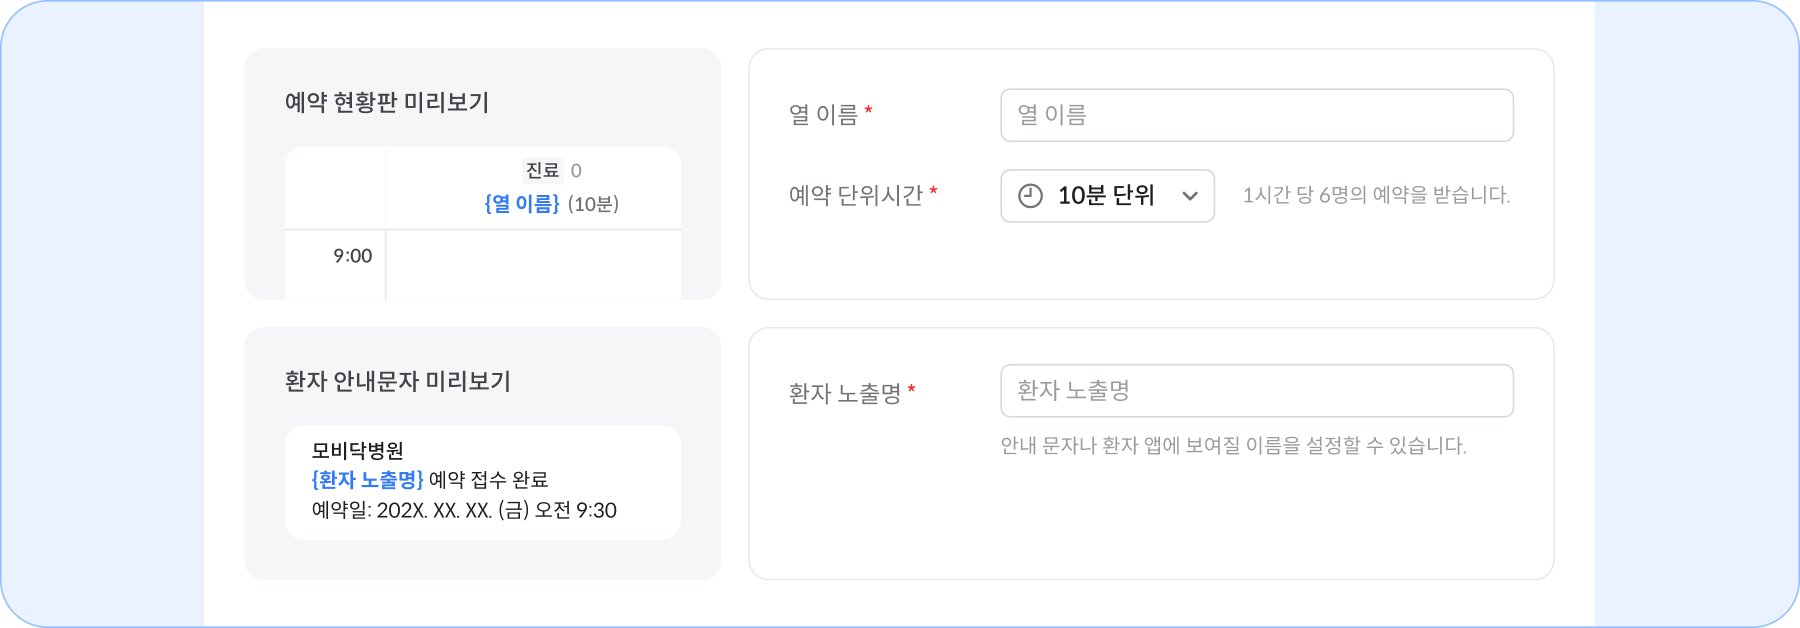Click the 모비닥병원 message preview bubble
Screen dimensions: 1800x628
click(483, 482)
